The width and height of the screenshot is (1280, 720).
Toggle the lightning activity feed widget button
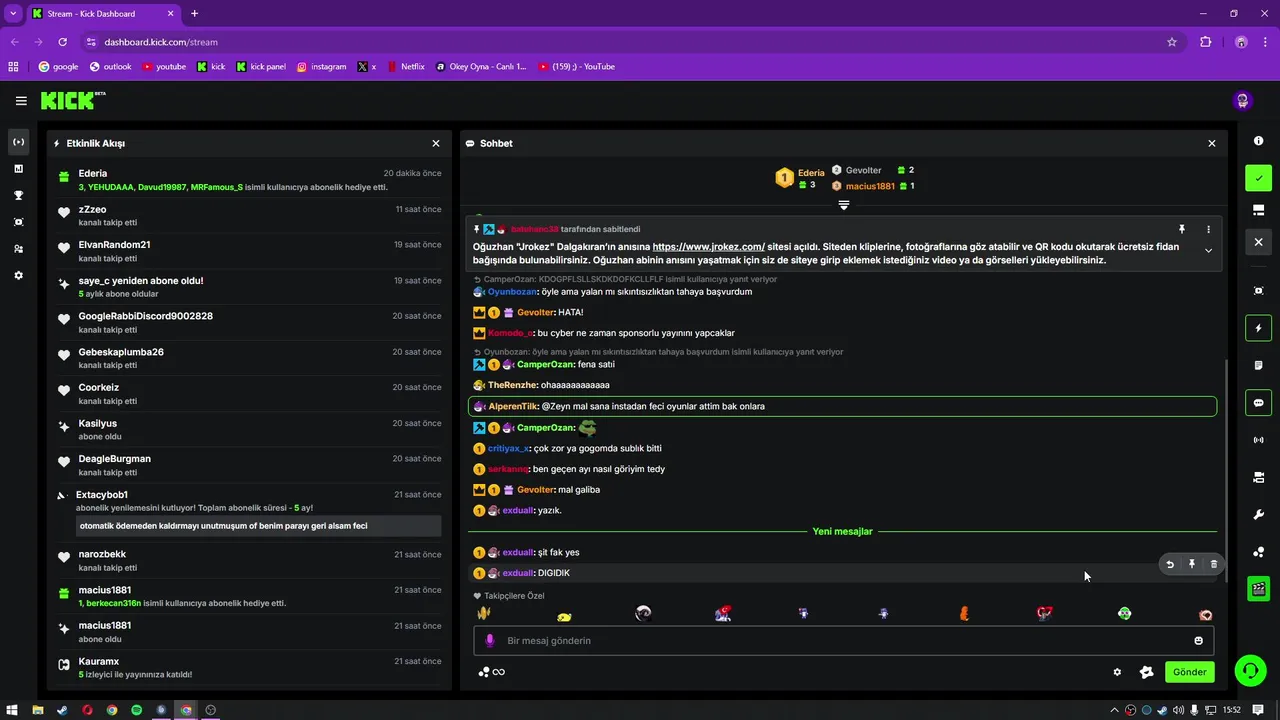point(1258,328)
